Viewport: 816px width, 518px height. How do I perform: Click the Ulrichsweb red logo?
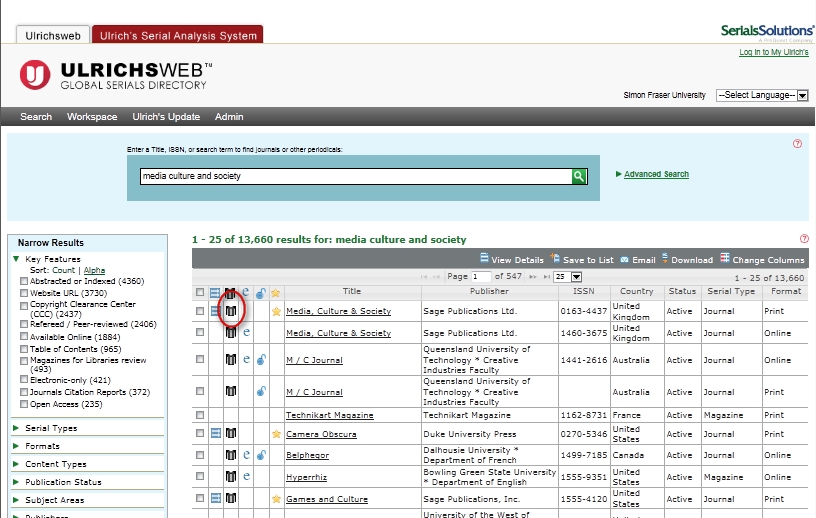point(35,75)
